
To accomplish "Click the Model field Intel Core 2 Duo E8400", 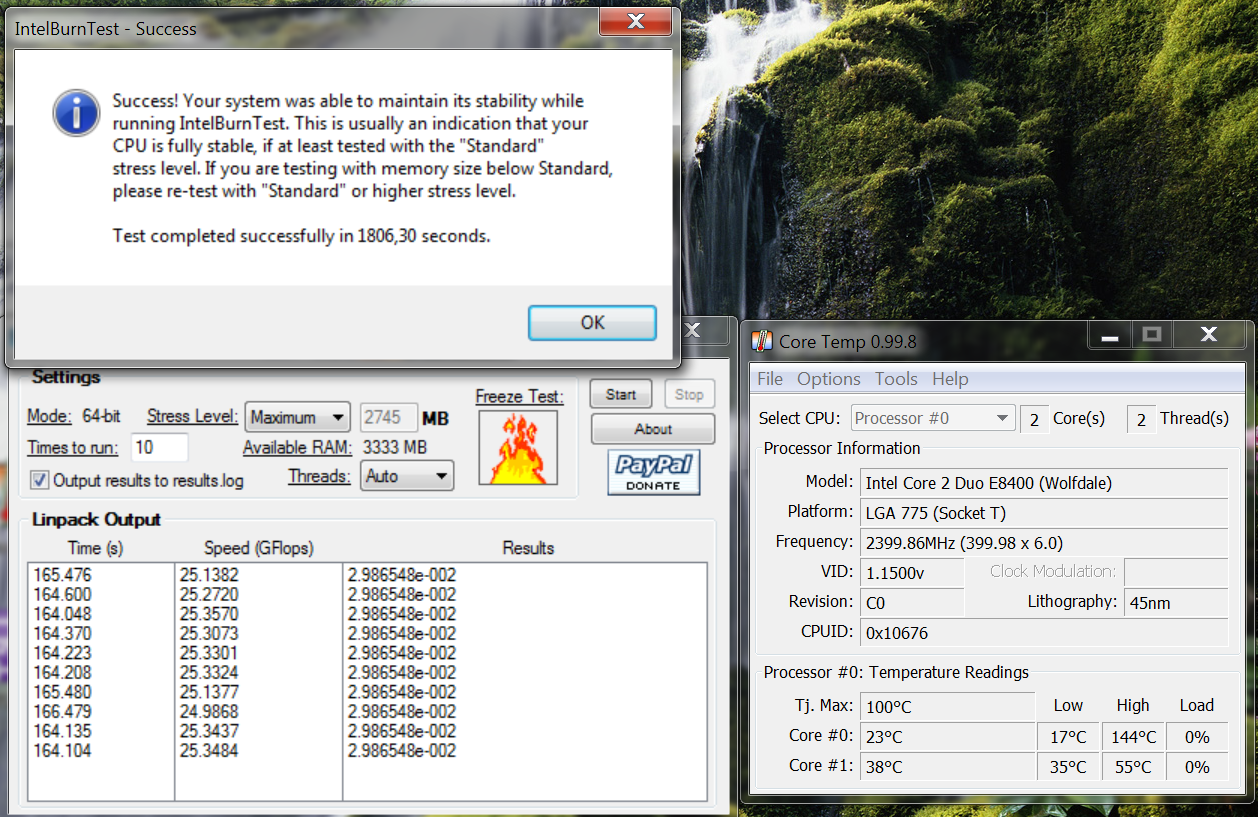I will [x=1045, y=483].
